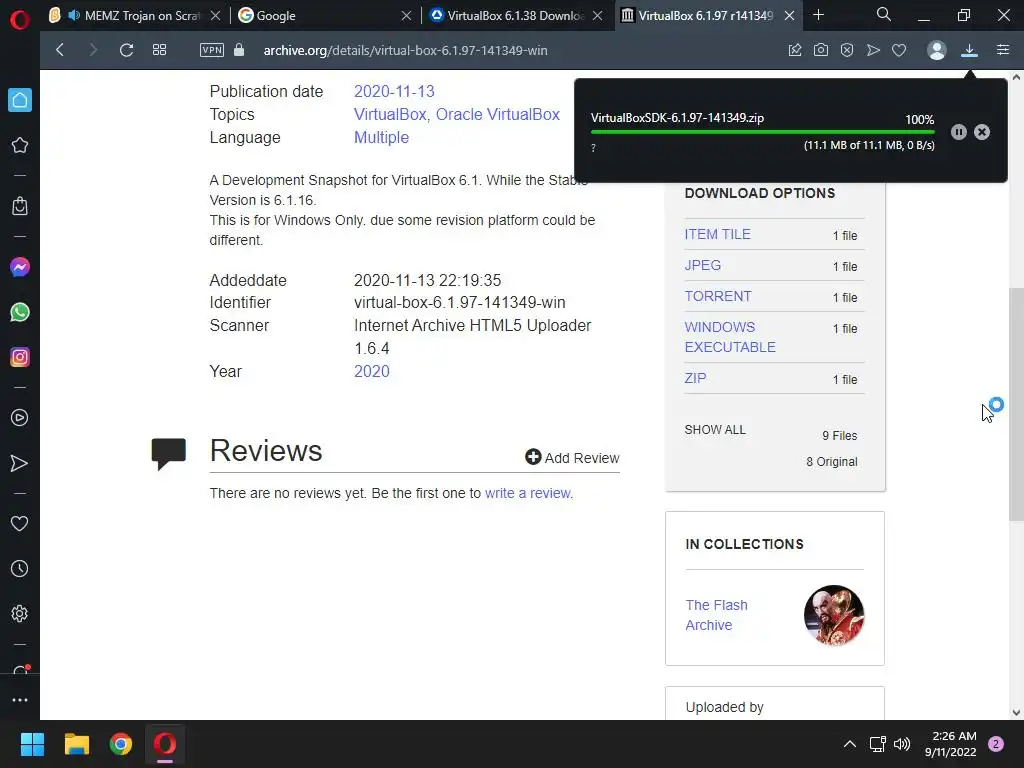The width and height of the screenshot is (1024, 768).
Task: Open the profile account icon
Action: (936, 50)
